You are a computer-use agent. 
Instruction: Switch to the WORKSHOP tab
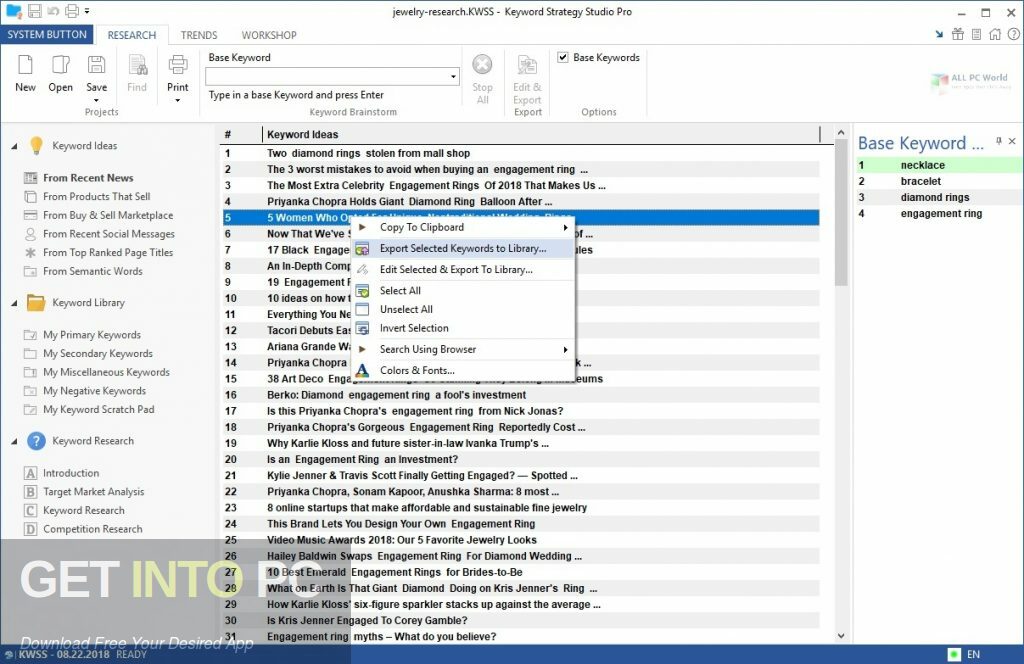tap(269, 35)
